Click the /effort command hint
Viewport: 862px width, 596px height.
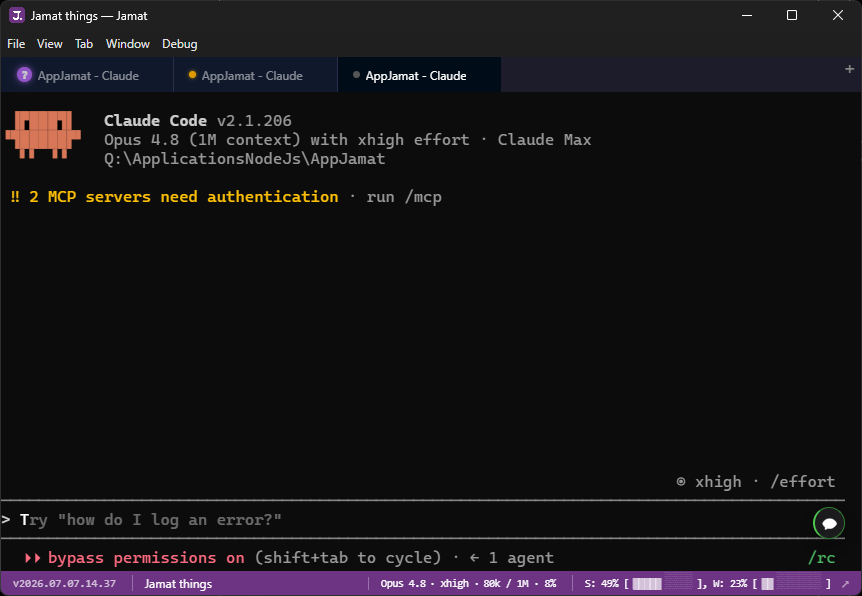click(x=803, y=482)
